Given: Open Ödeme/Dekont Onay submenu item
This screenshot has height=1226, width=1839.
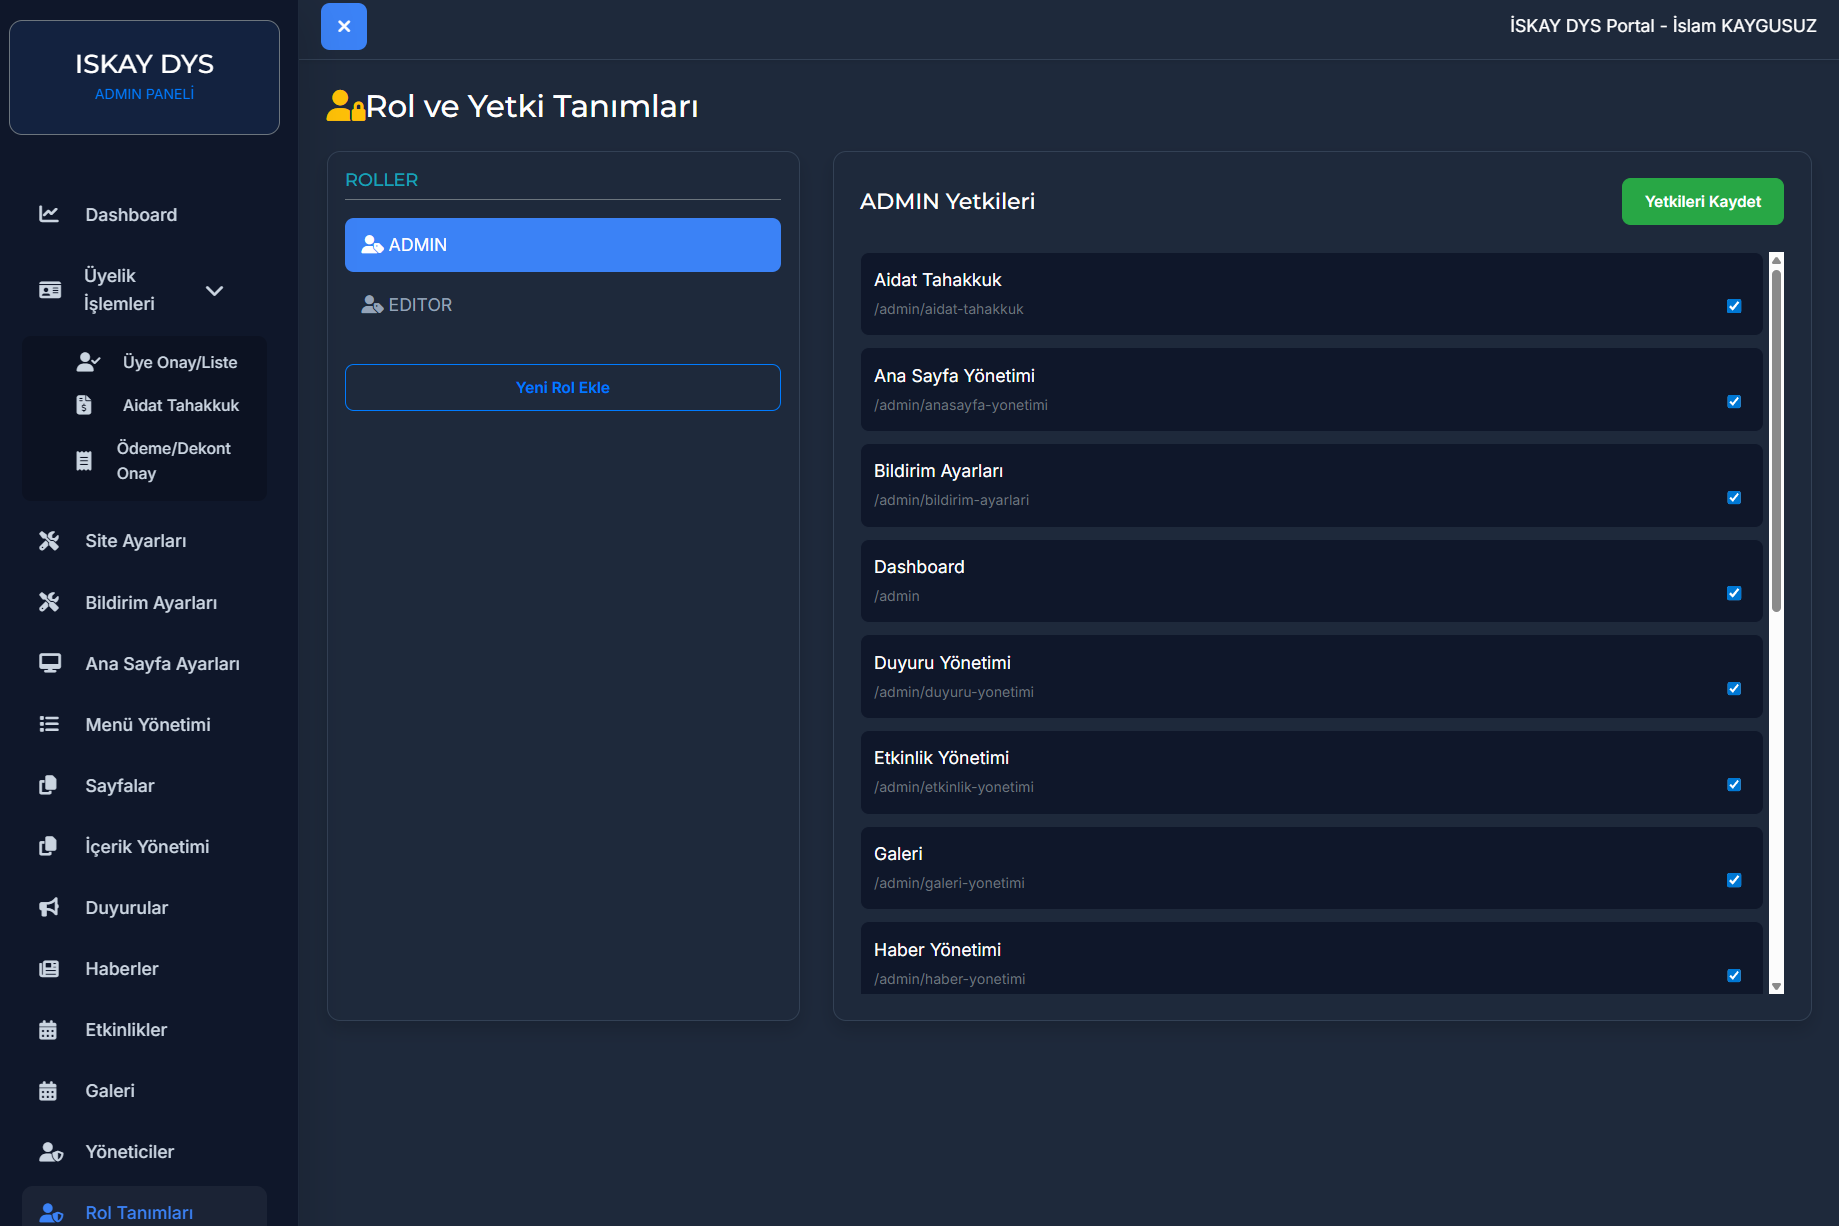Looking at the screenshot, I should pos(173,461).
